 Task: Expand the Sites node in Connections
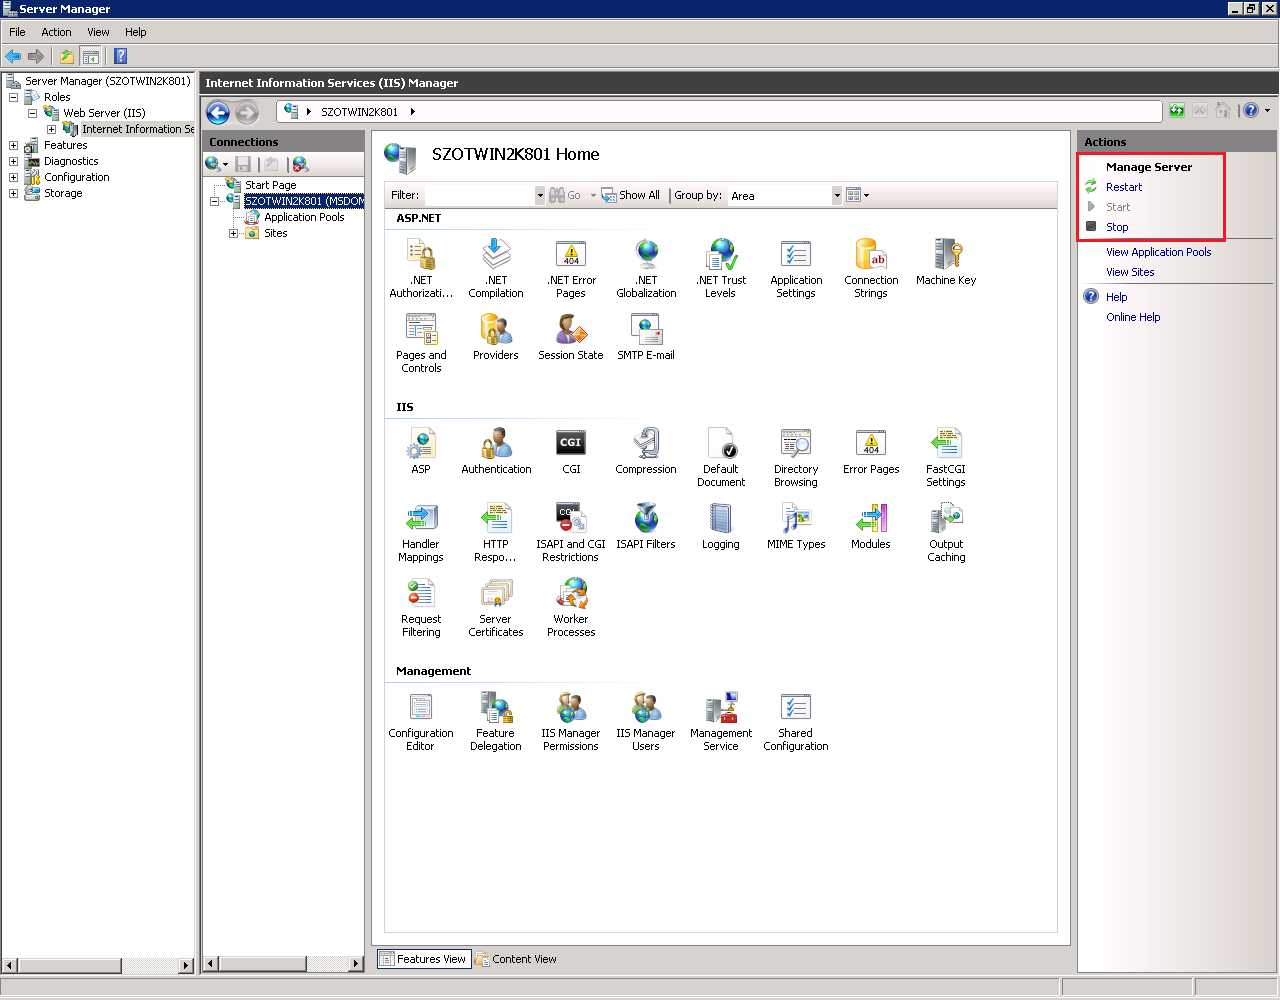click(234, 233)
